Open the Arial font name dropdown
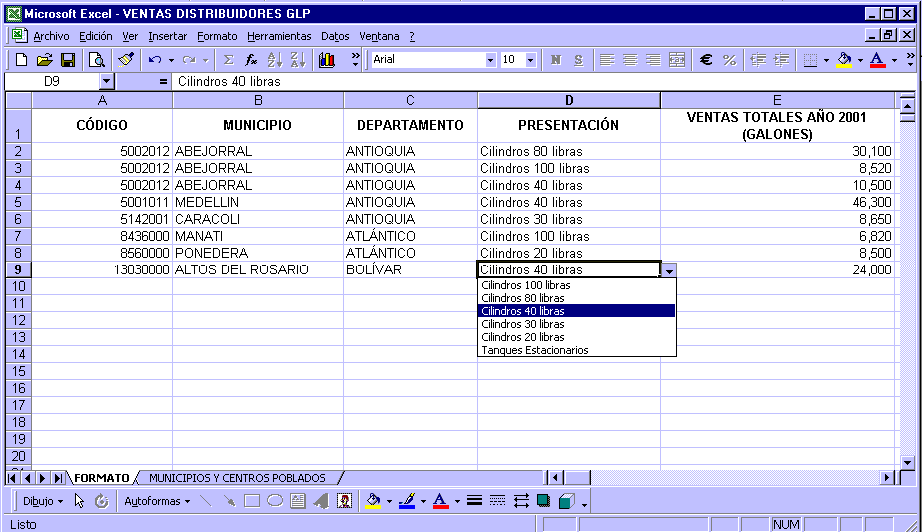The width and height of the screenshot is (922, 532). [490, 60]
